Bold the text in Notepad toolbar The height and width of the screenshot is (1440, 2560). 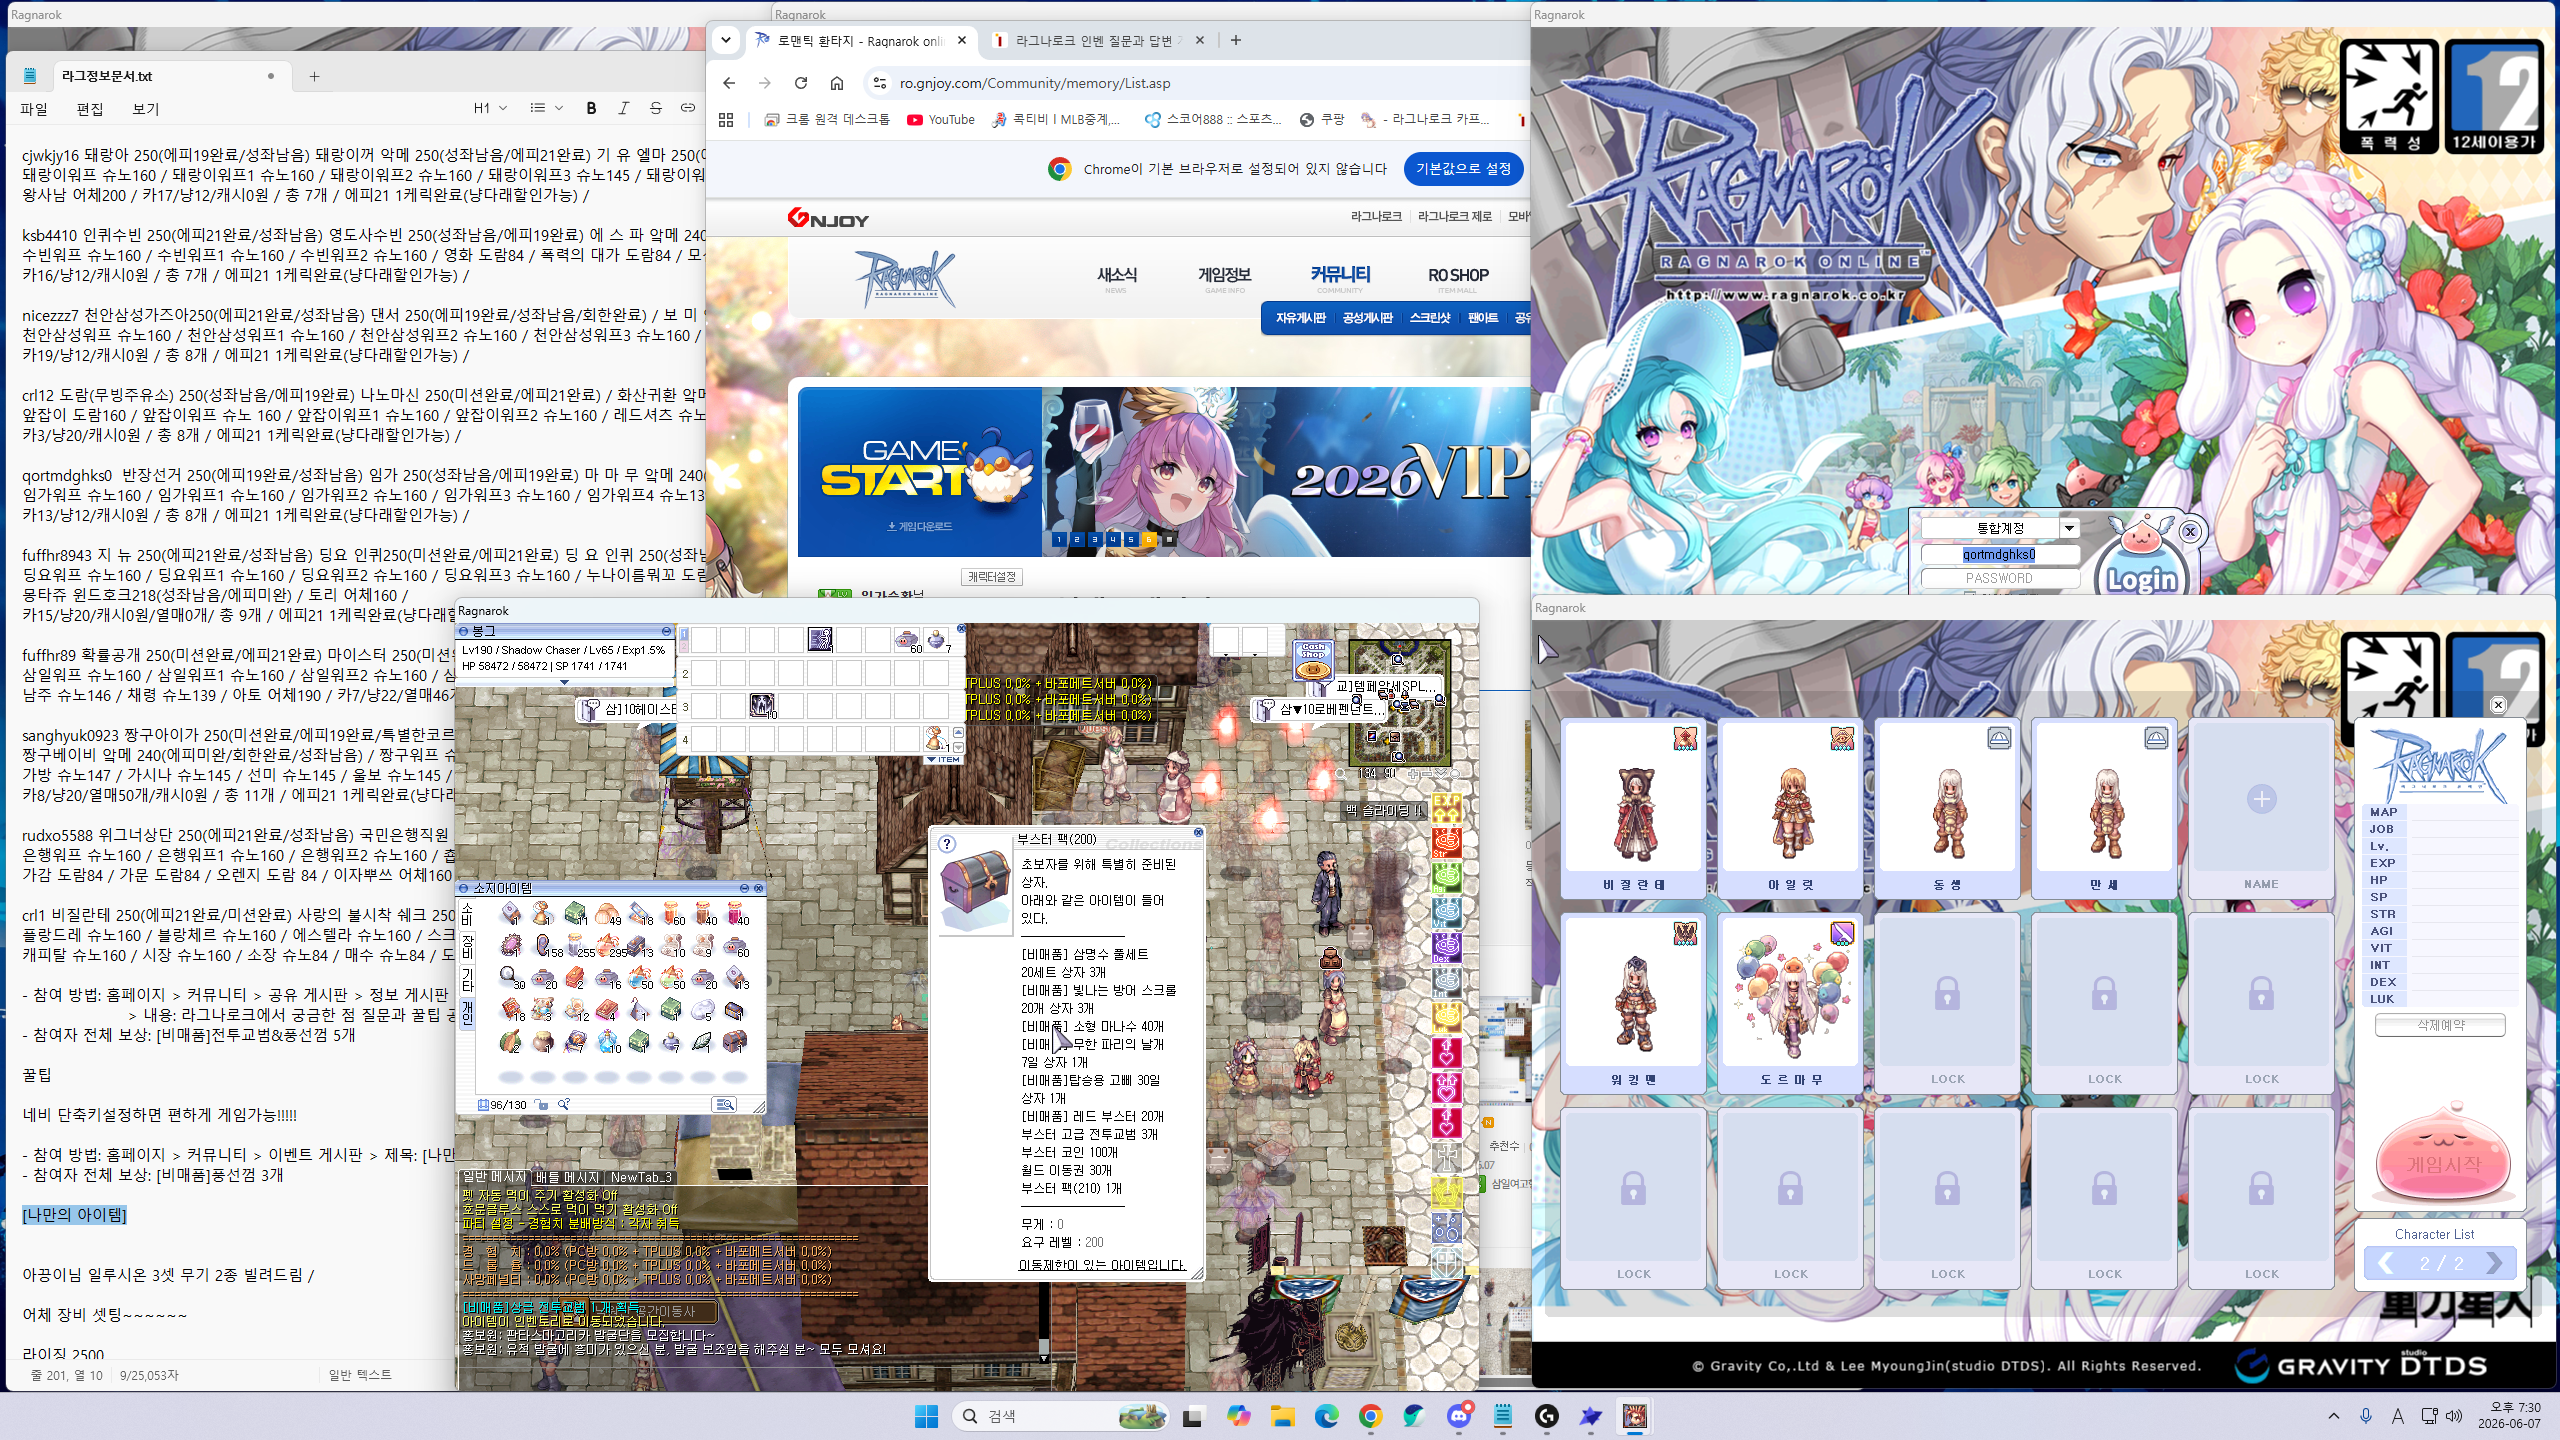[591, 108]
